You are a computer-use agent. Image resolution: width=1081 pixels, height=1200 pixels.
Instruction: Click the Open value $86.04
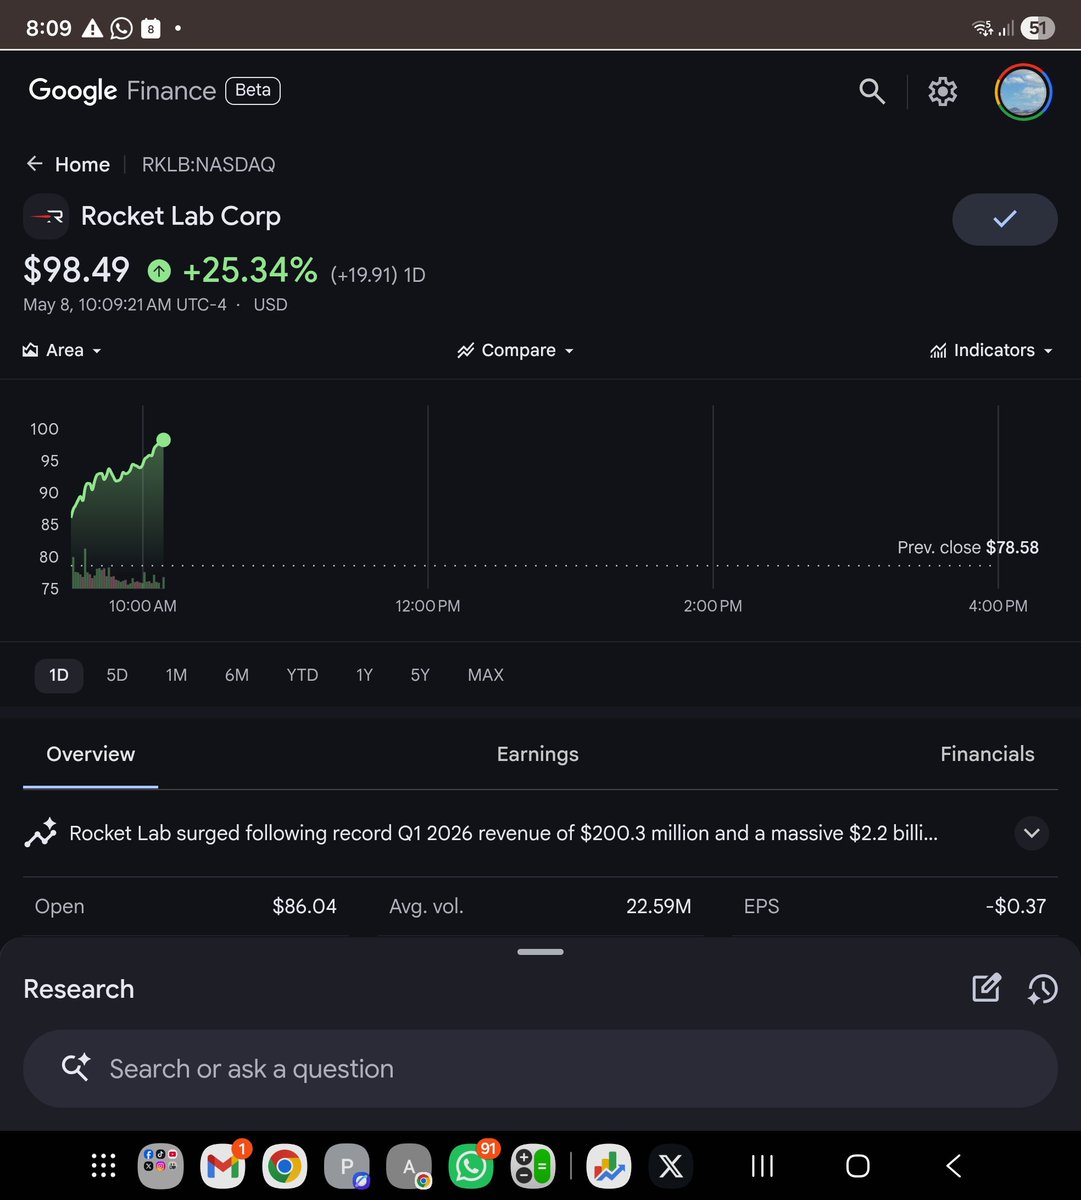(304, 906)
